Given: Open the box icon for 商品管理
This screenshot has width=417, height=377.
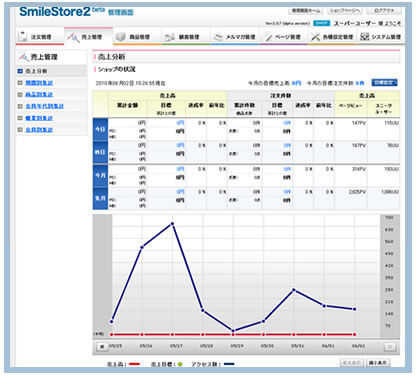Looking at the screenshot, I should pos(120,36).
